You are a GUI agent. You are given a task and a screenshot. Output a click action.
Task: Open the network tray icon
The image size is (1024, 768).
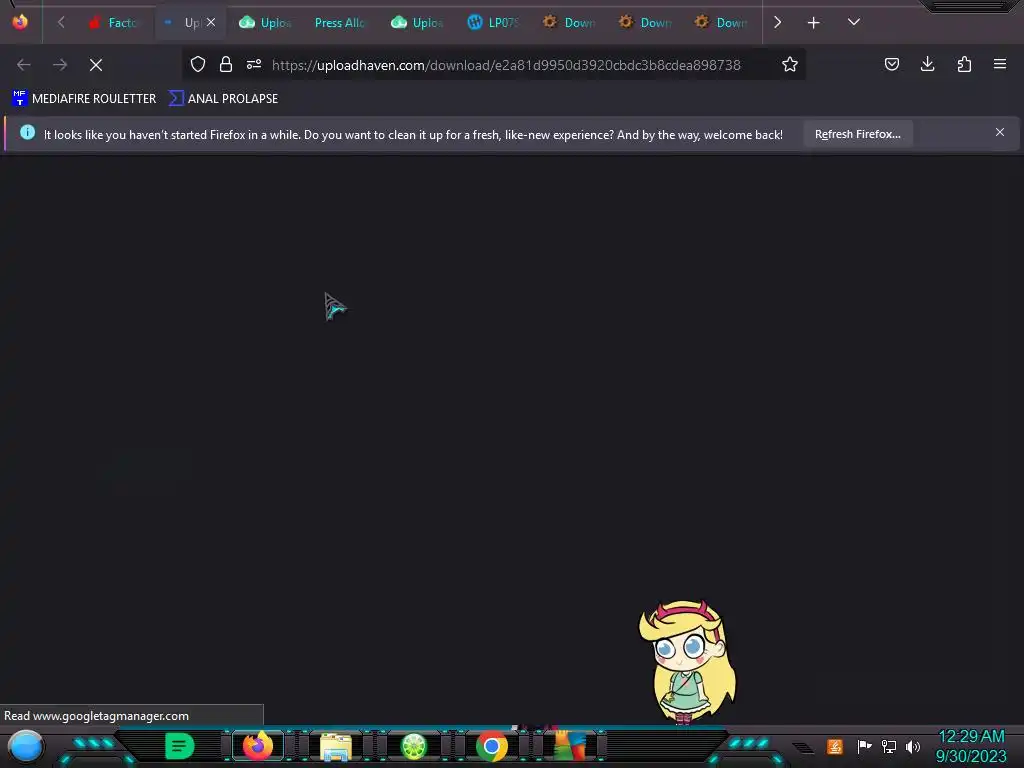(x=889, y=746)
